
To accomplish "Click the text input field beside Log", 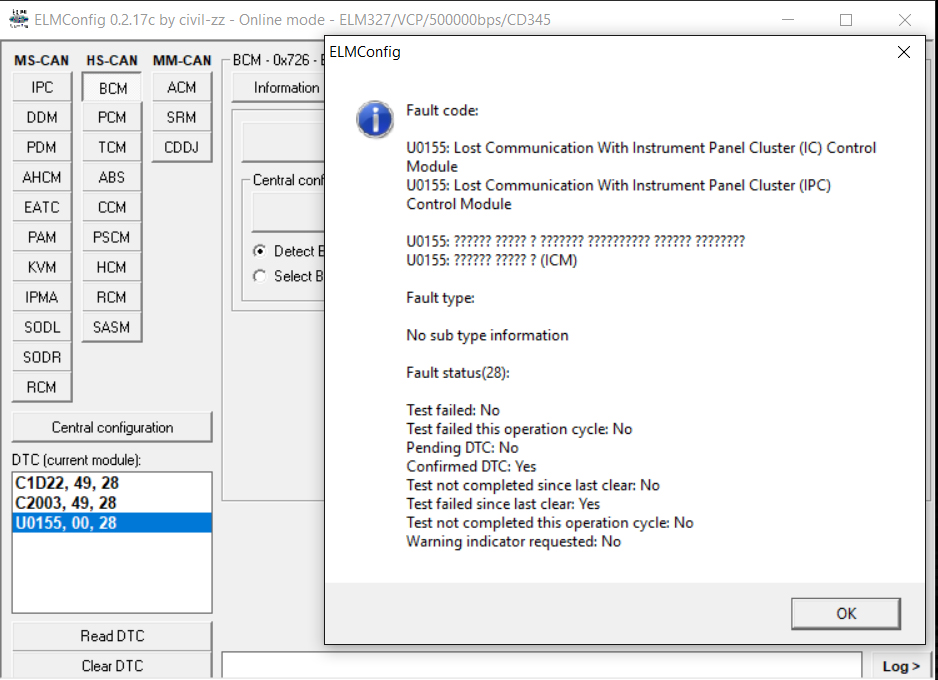I will 540,666.
